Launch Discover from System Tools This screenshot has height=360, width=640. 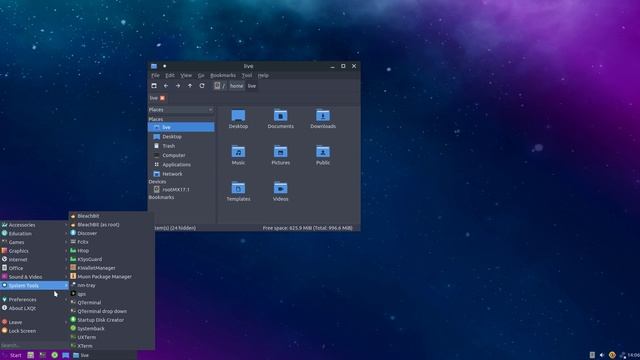click(x=111, y=233)
